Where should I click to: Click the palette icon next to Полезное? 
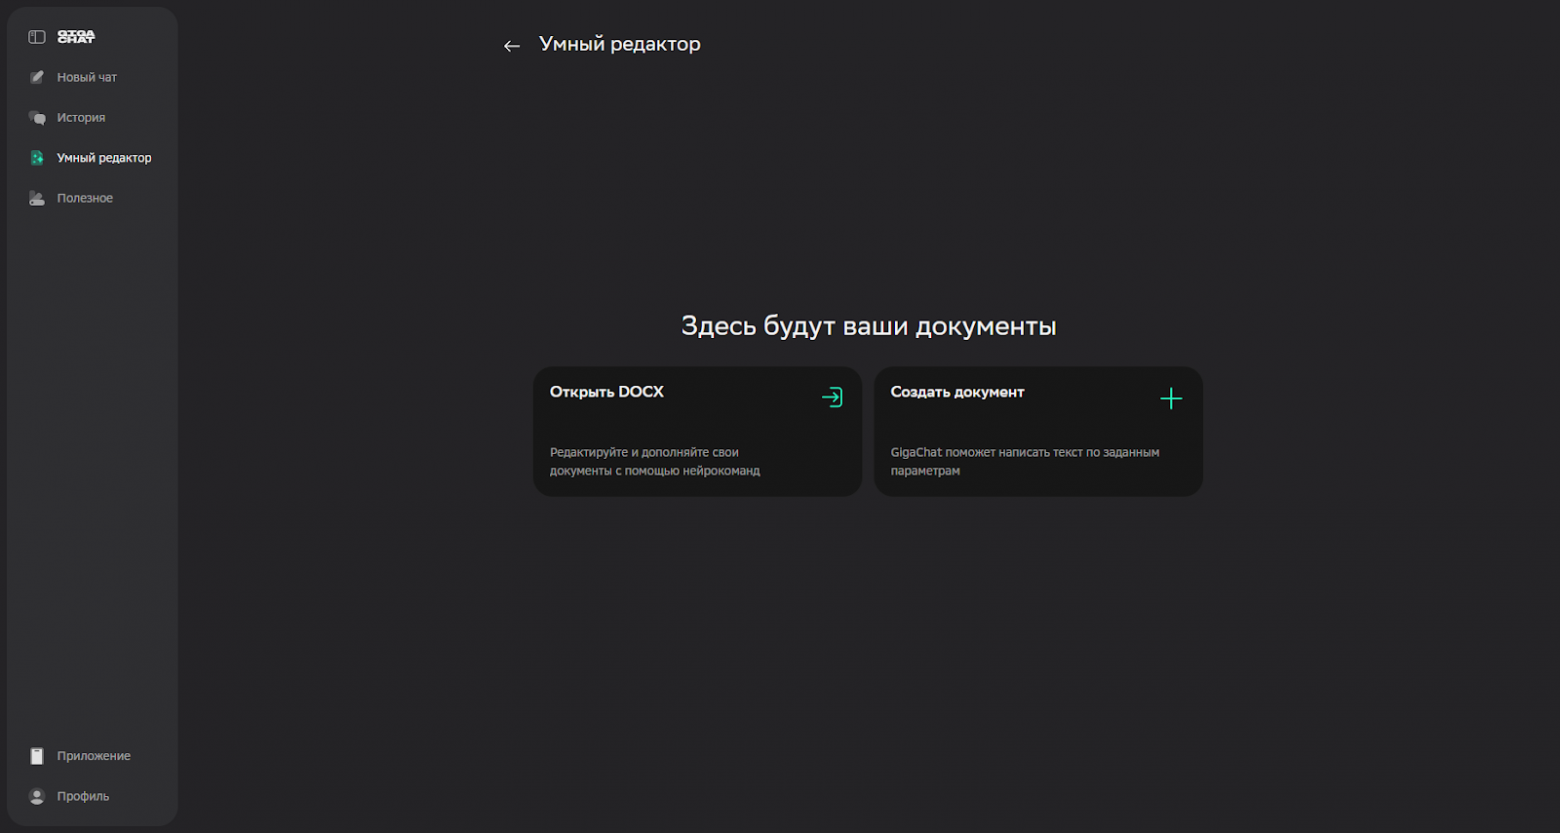tap(37, 197)
